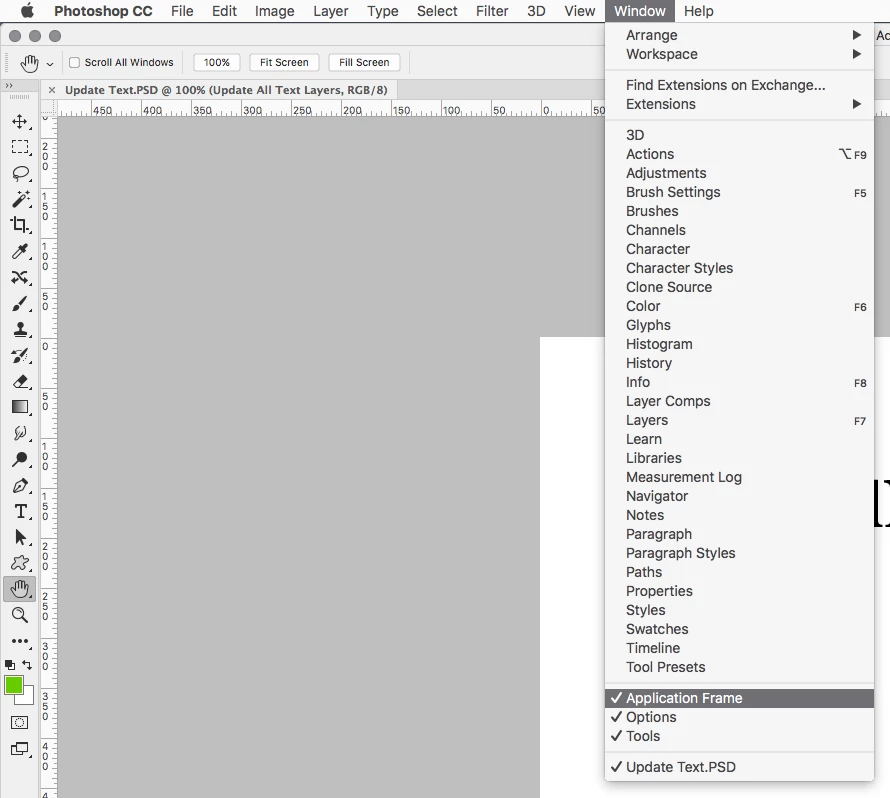Choose Character from the Window menu

tap(739, 249)
